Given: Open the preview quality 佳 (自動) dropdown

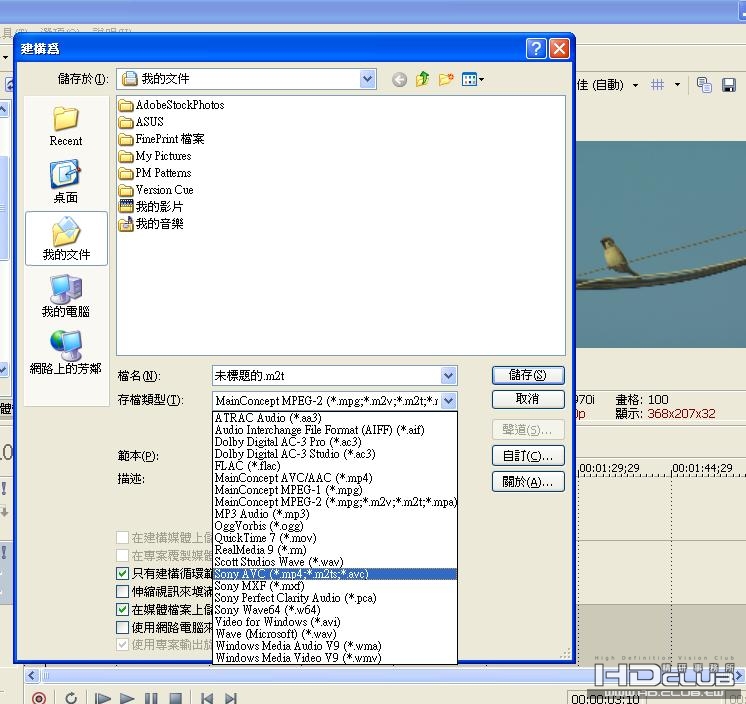Looking at the screenshot, I should [x=635, y=85].
